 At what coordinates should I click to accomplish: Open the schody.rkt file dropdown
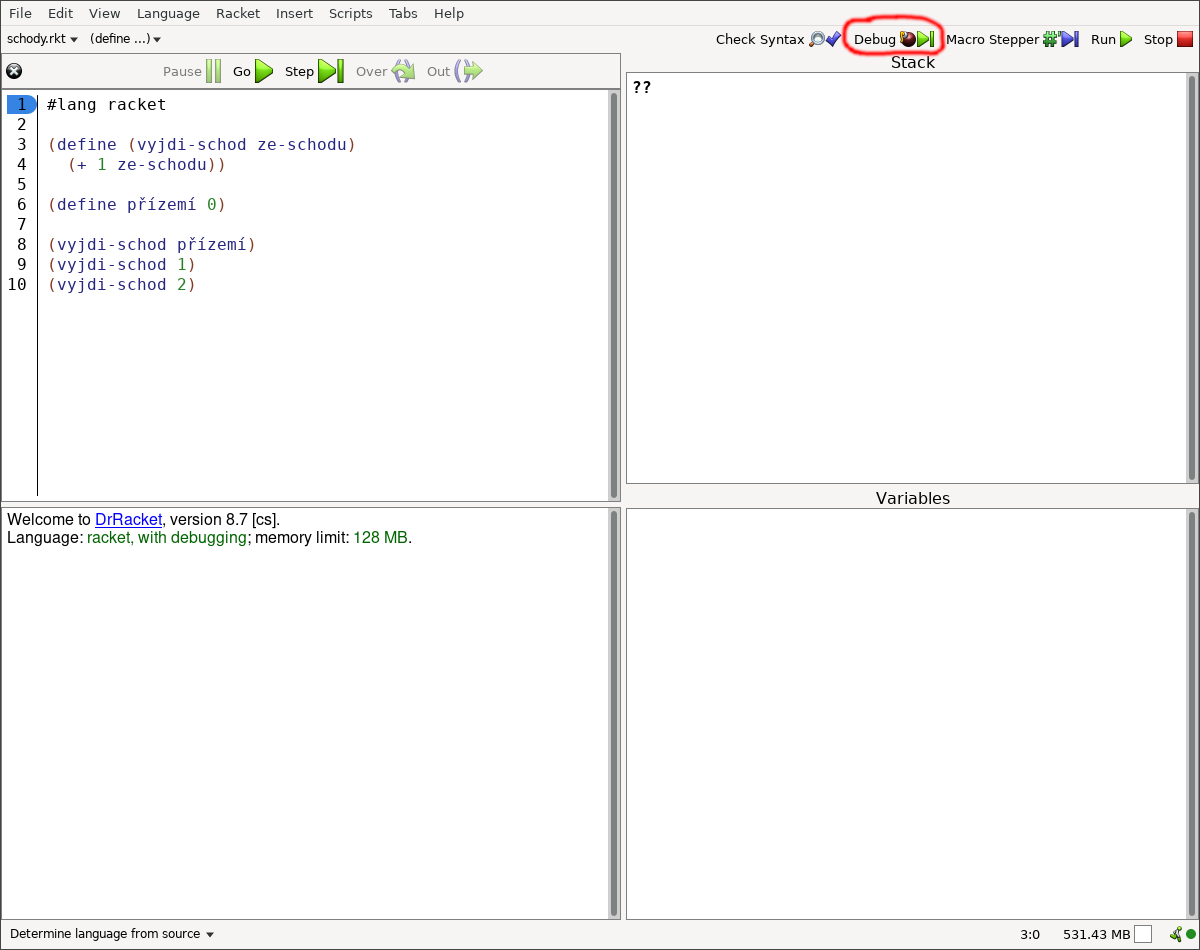pos(42,39)
